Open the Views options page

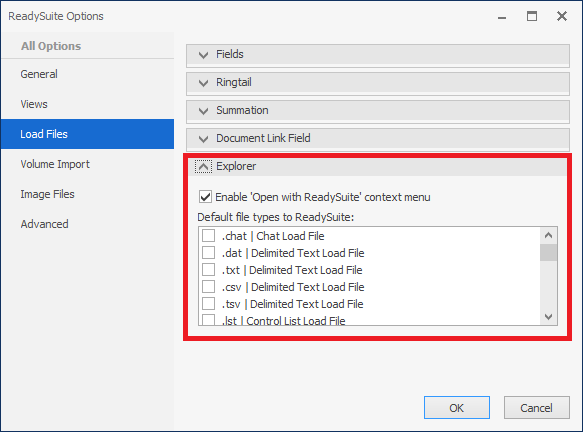87,104
